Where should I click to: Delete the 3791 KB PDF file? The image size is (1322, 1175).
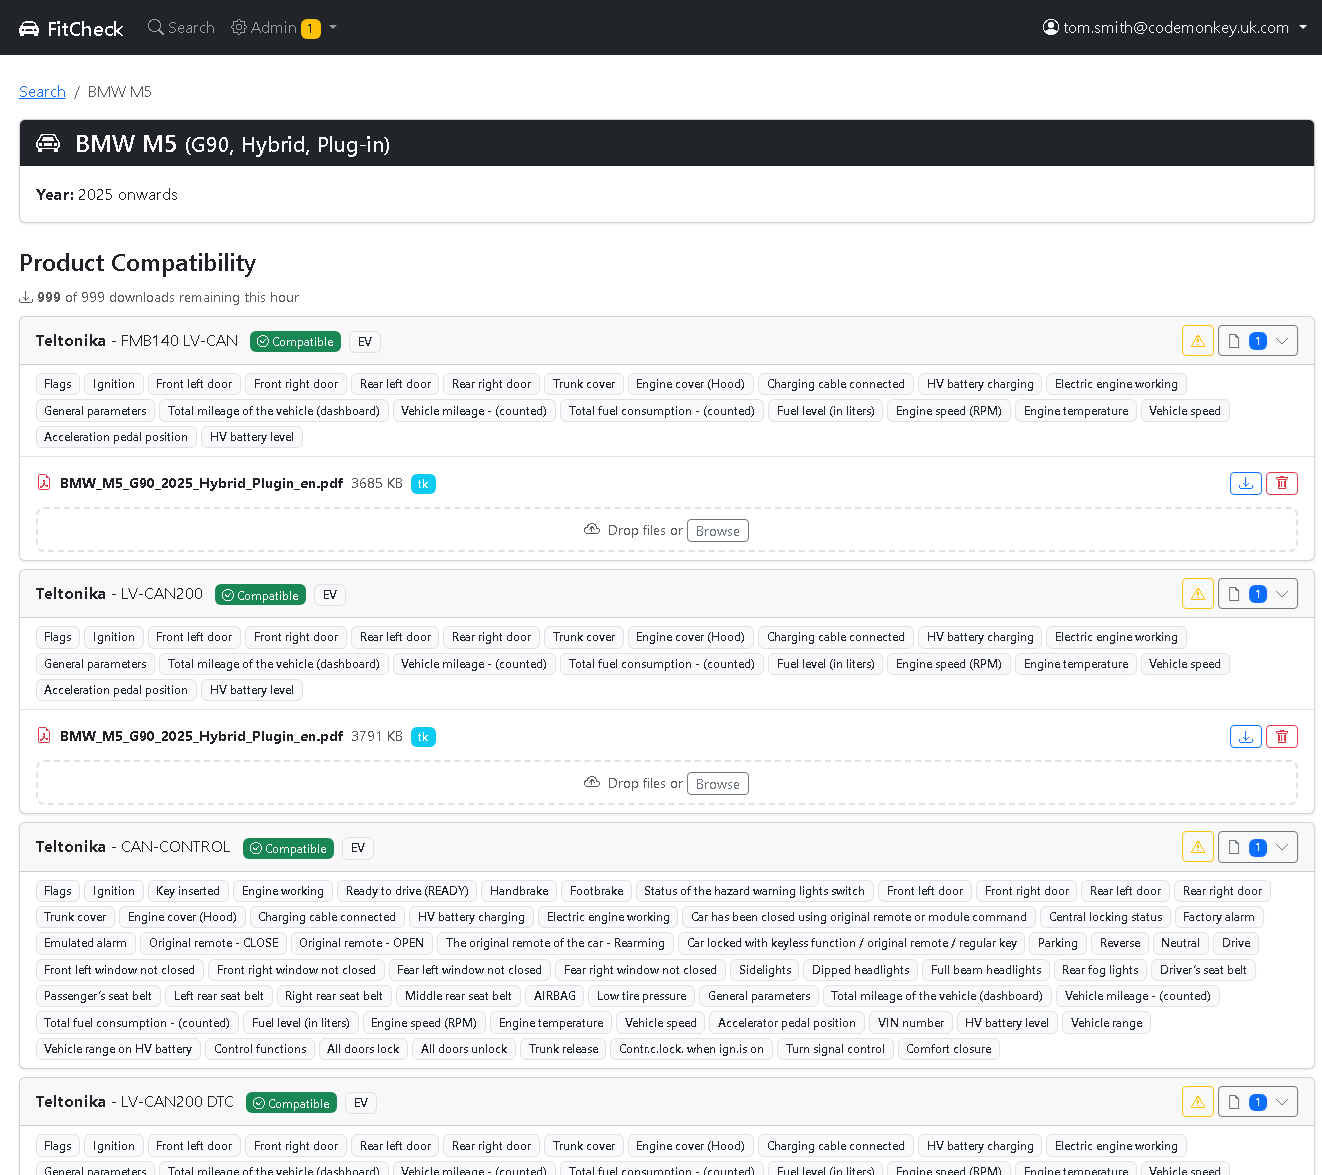pyautogui.click(x=1282, y=736)
